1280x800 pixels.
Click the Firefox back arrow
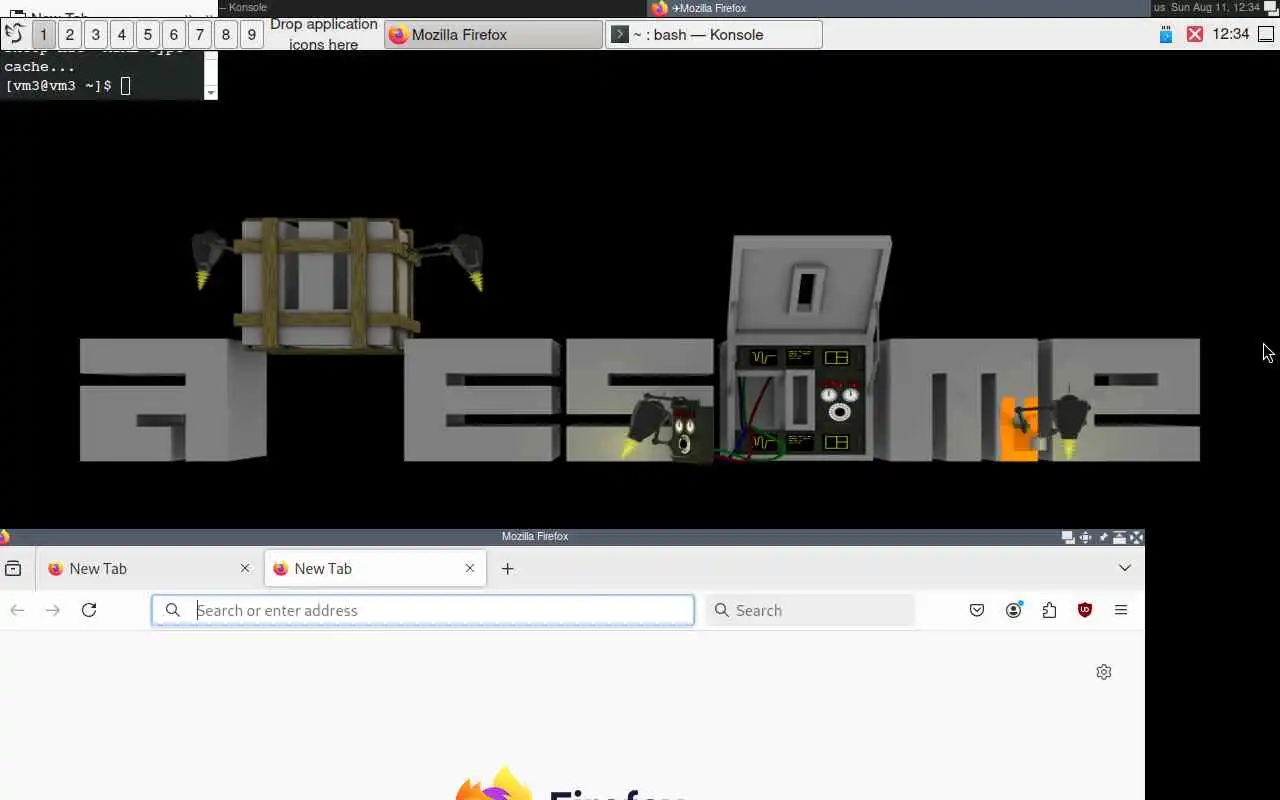click(x=17, y=610)
